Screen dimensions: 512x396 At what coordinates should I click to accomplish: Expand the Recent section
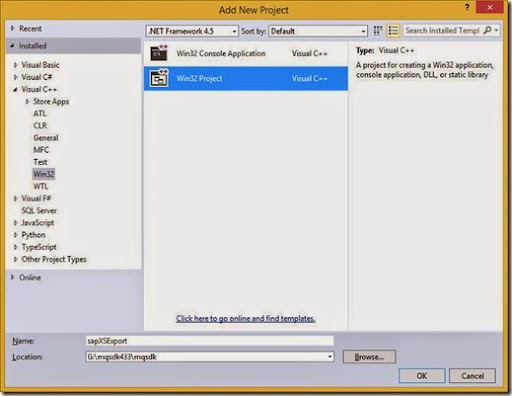coord(13,28)
